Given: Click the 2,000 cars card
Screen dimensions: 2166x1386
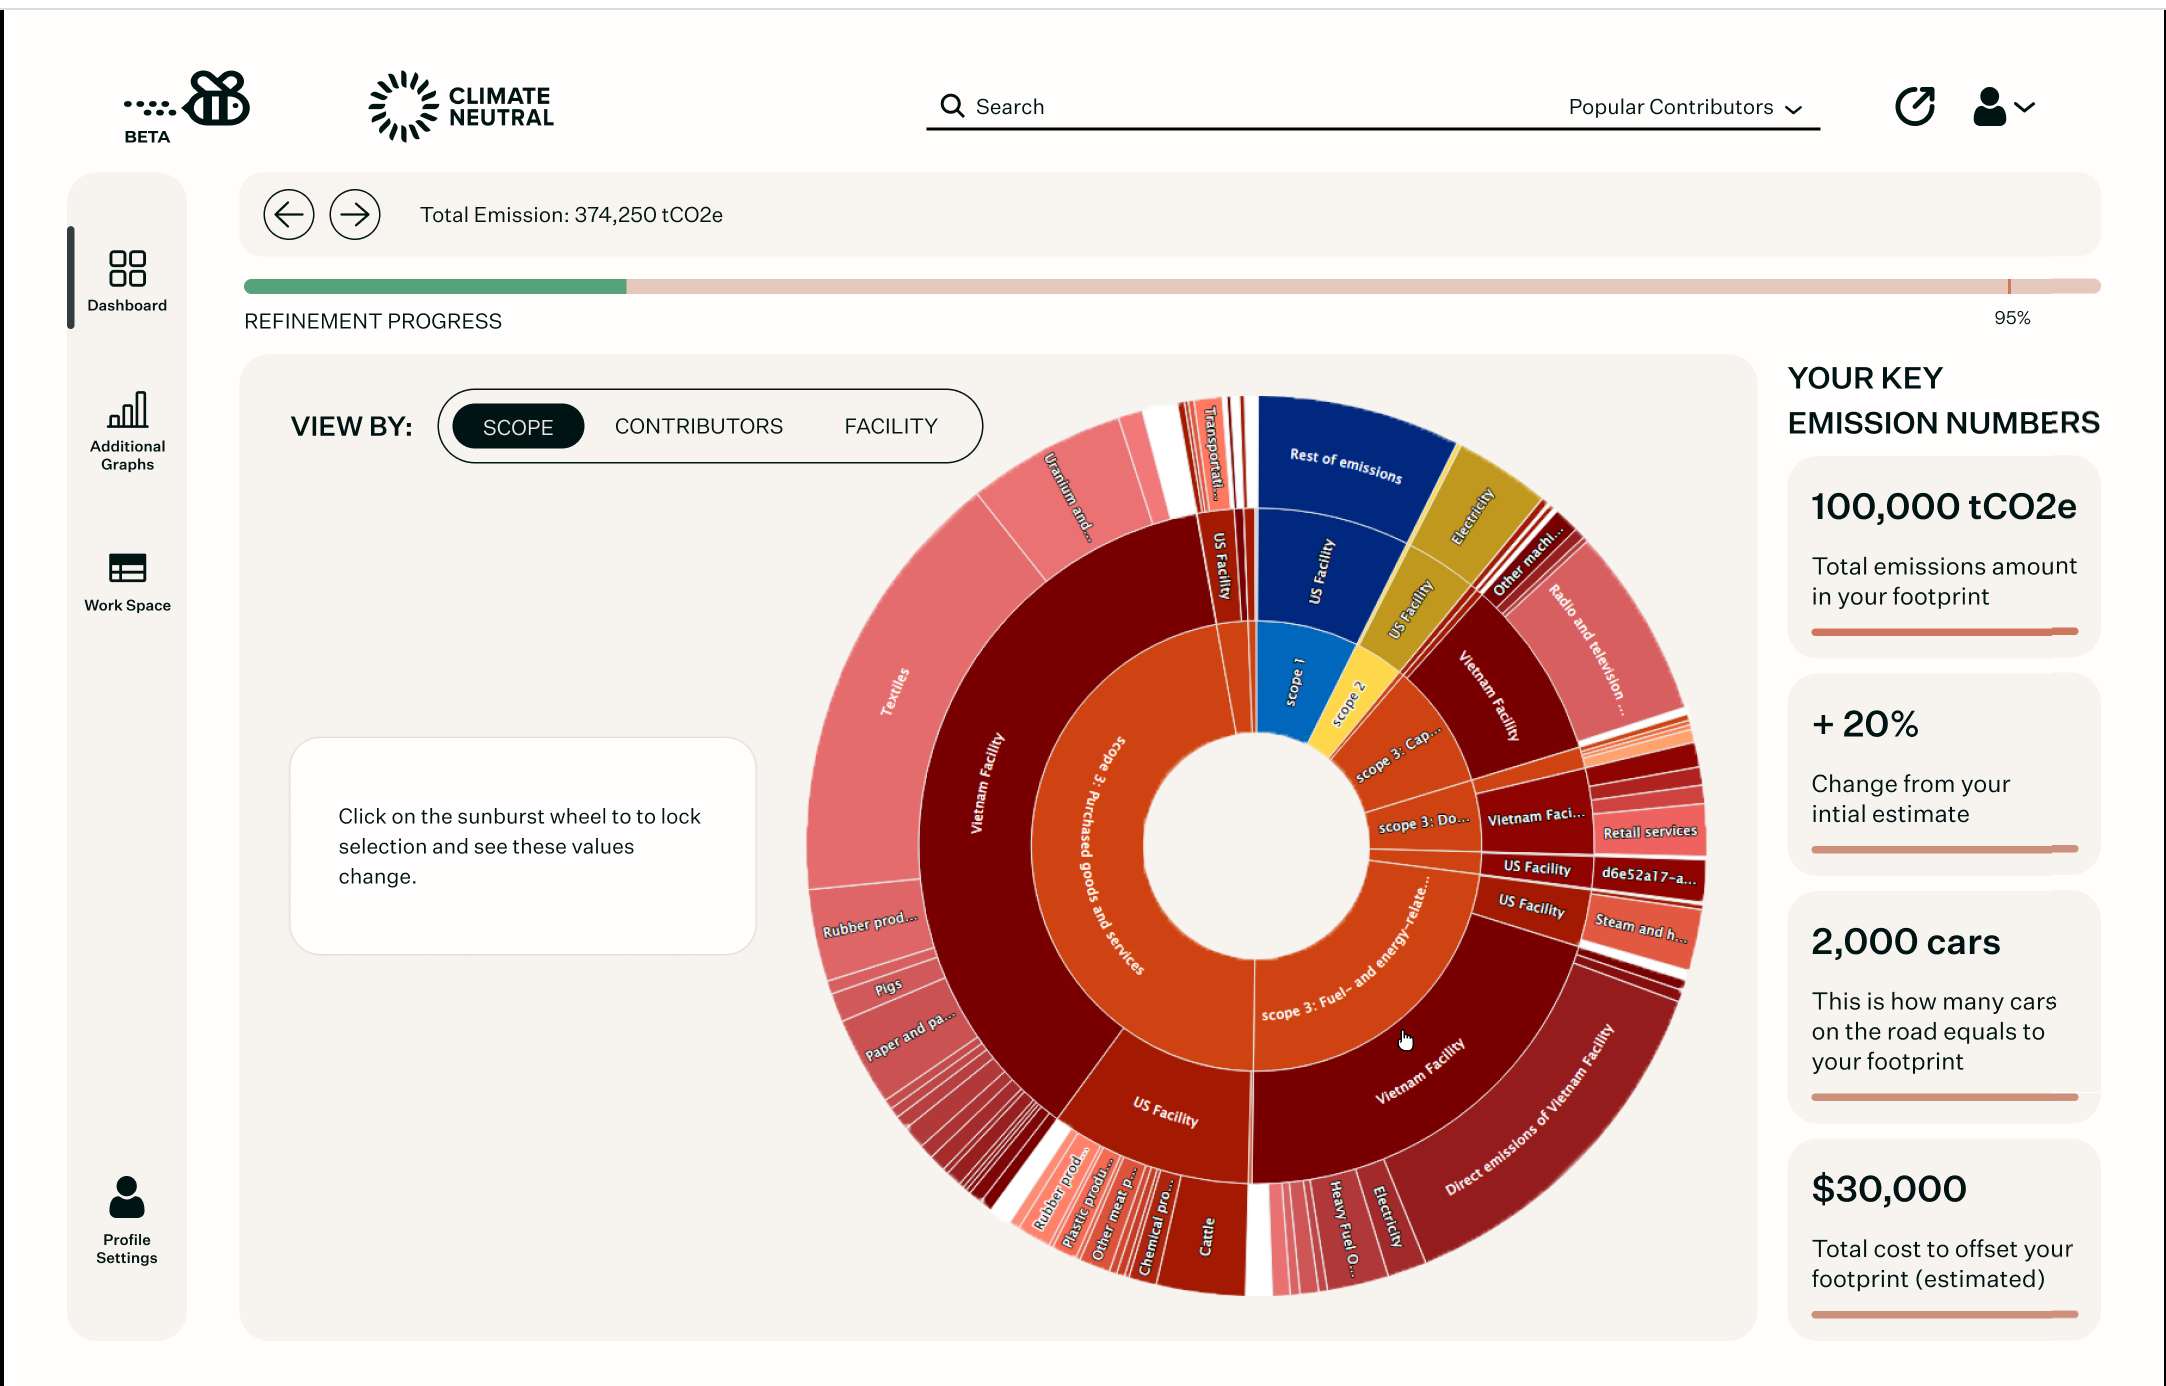Looking at the screenshot, I should (x=1942, y=1005).
